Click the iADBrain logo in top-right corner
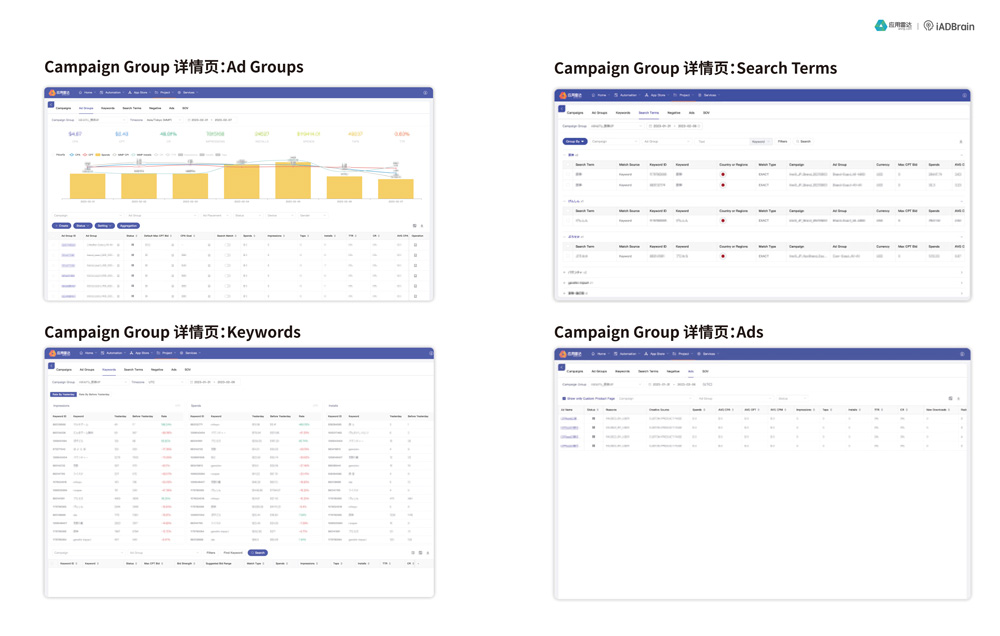This screenshot has width=1000, height=636. pyautogui.click(x=949, y=26)
